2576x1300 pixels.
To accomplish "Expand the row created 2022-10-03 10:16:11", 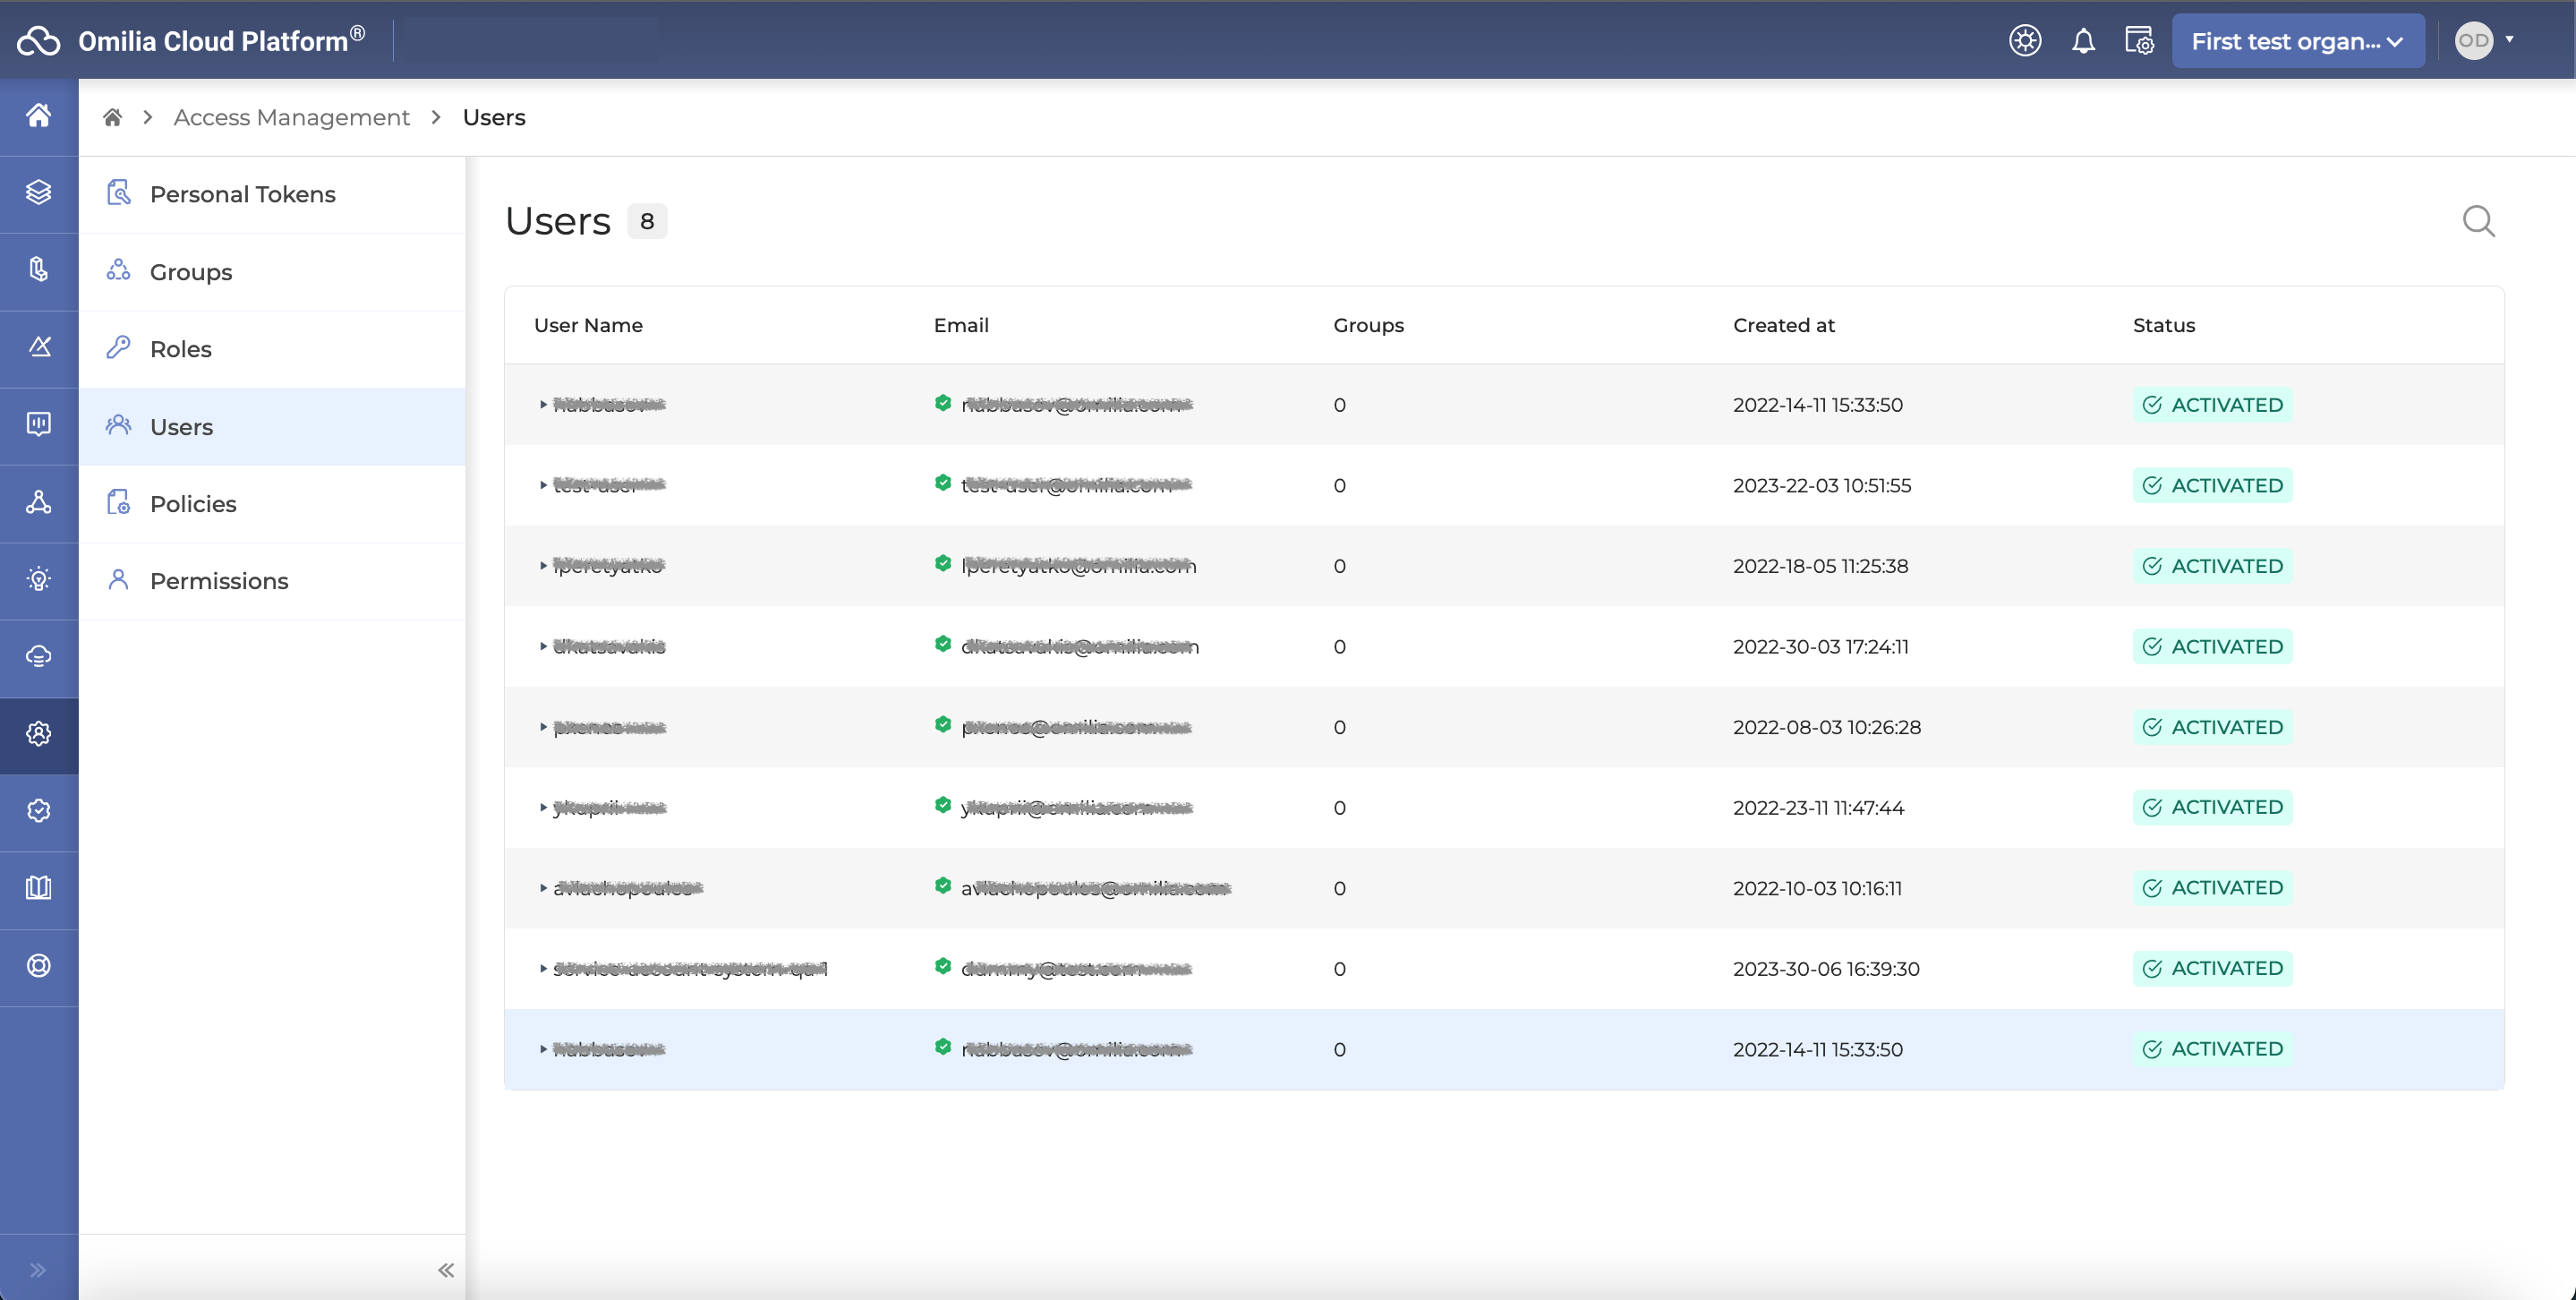I will click(x=543, y=888).
